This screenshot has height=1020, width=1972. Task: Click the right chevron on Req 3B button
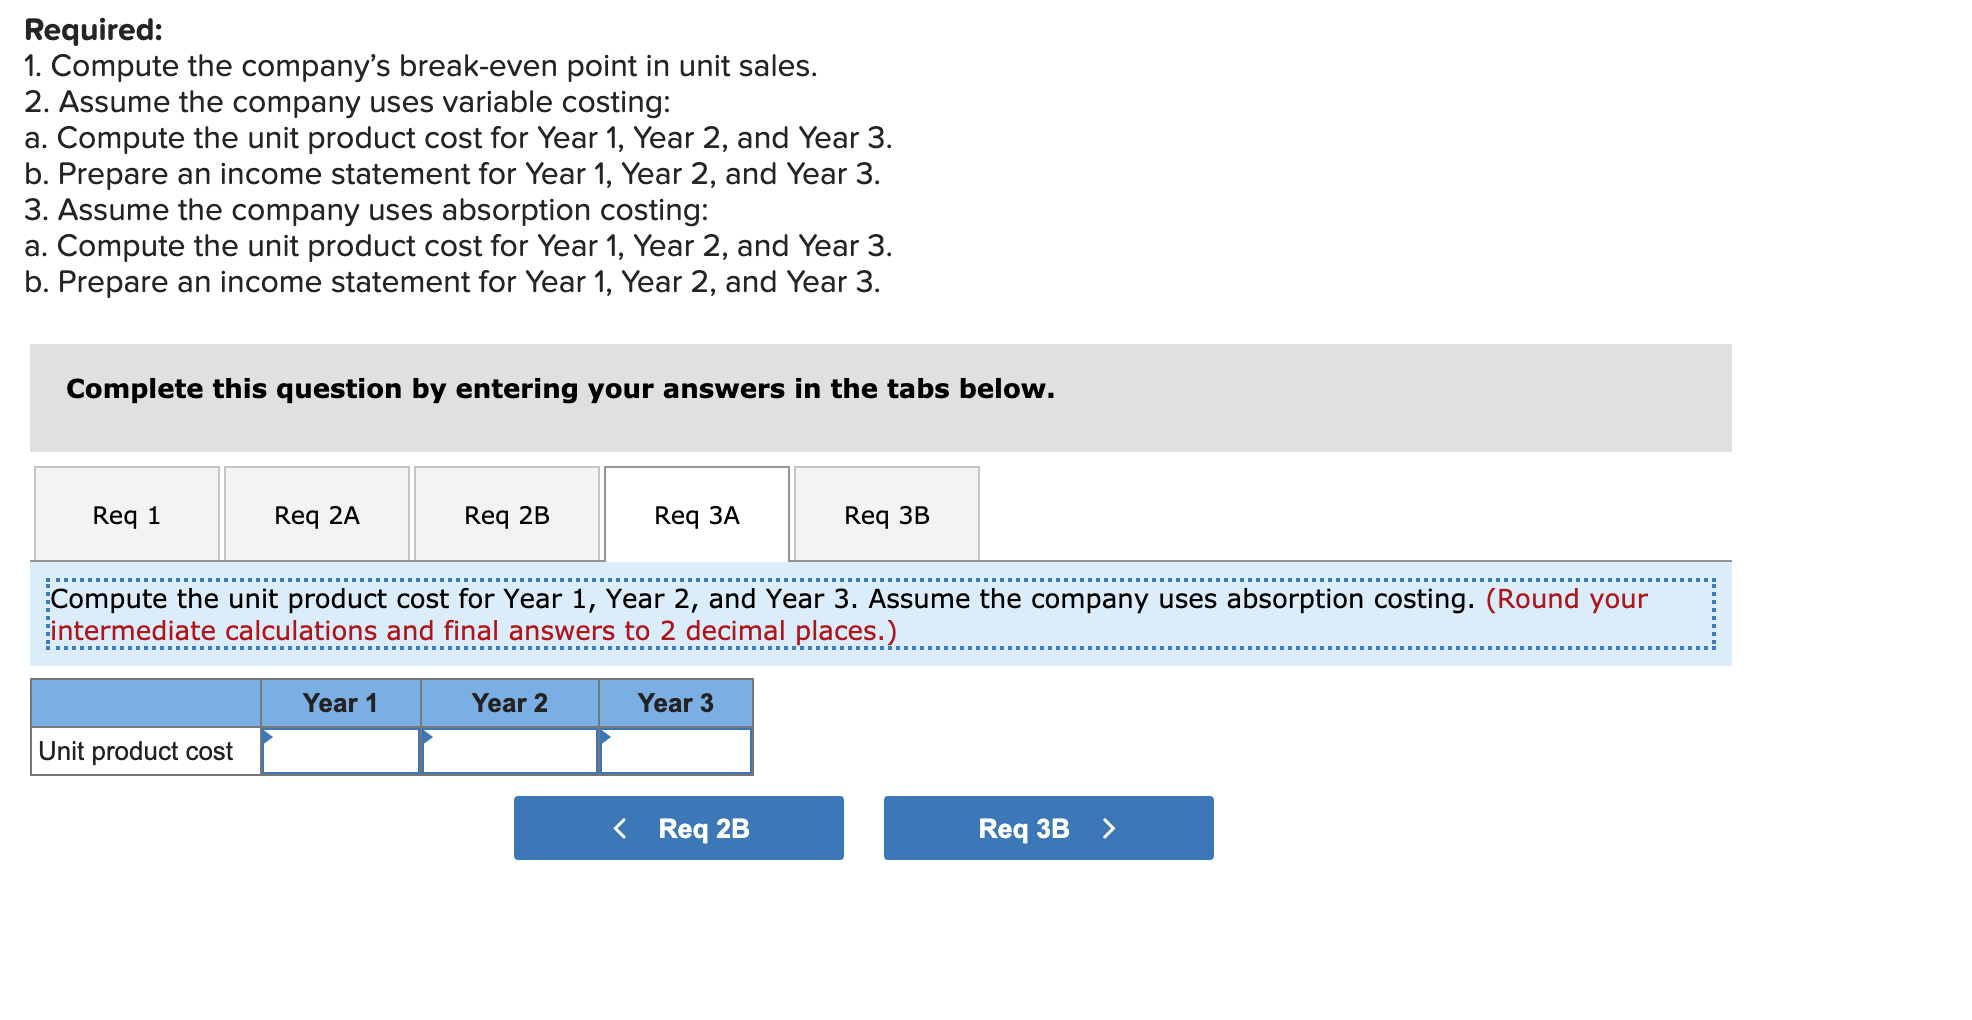pos(1108,827)
